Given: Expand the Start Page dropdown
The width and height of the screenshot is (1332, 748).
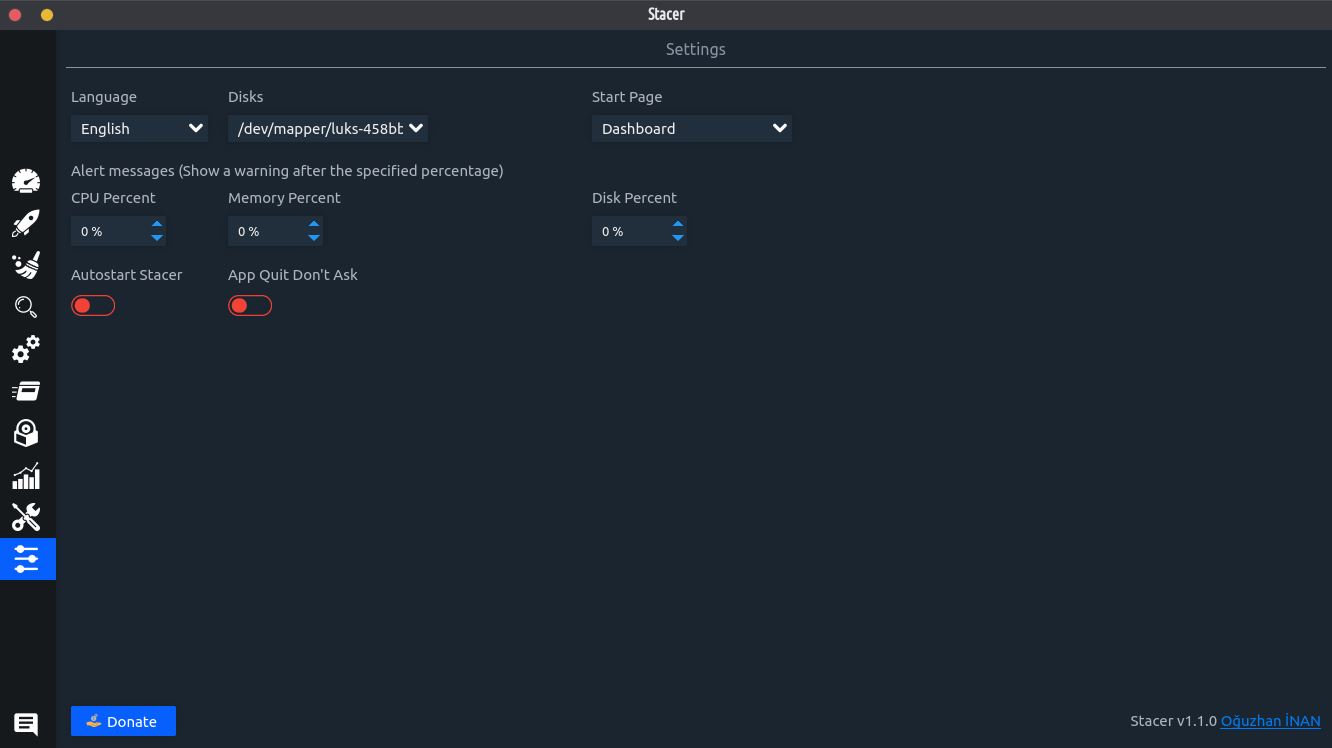Looking at the screenshot, I should (691, 128).
